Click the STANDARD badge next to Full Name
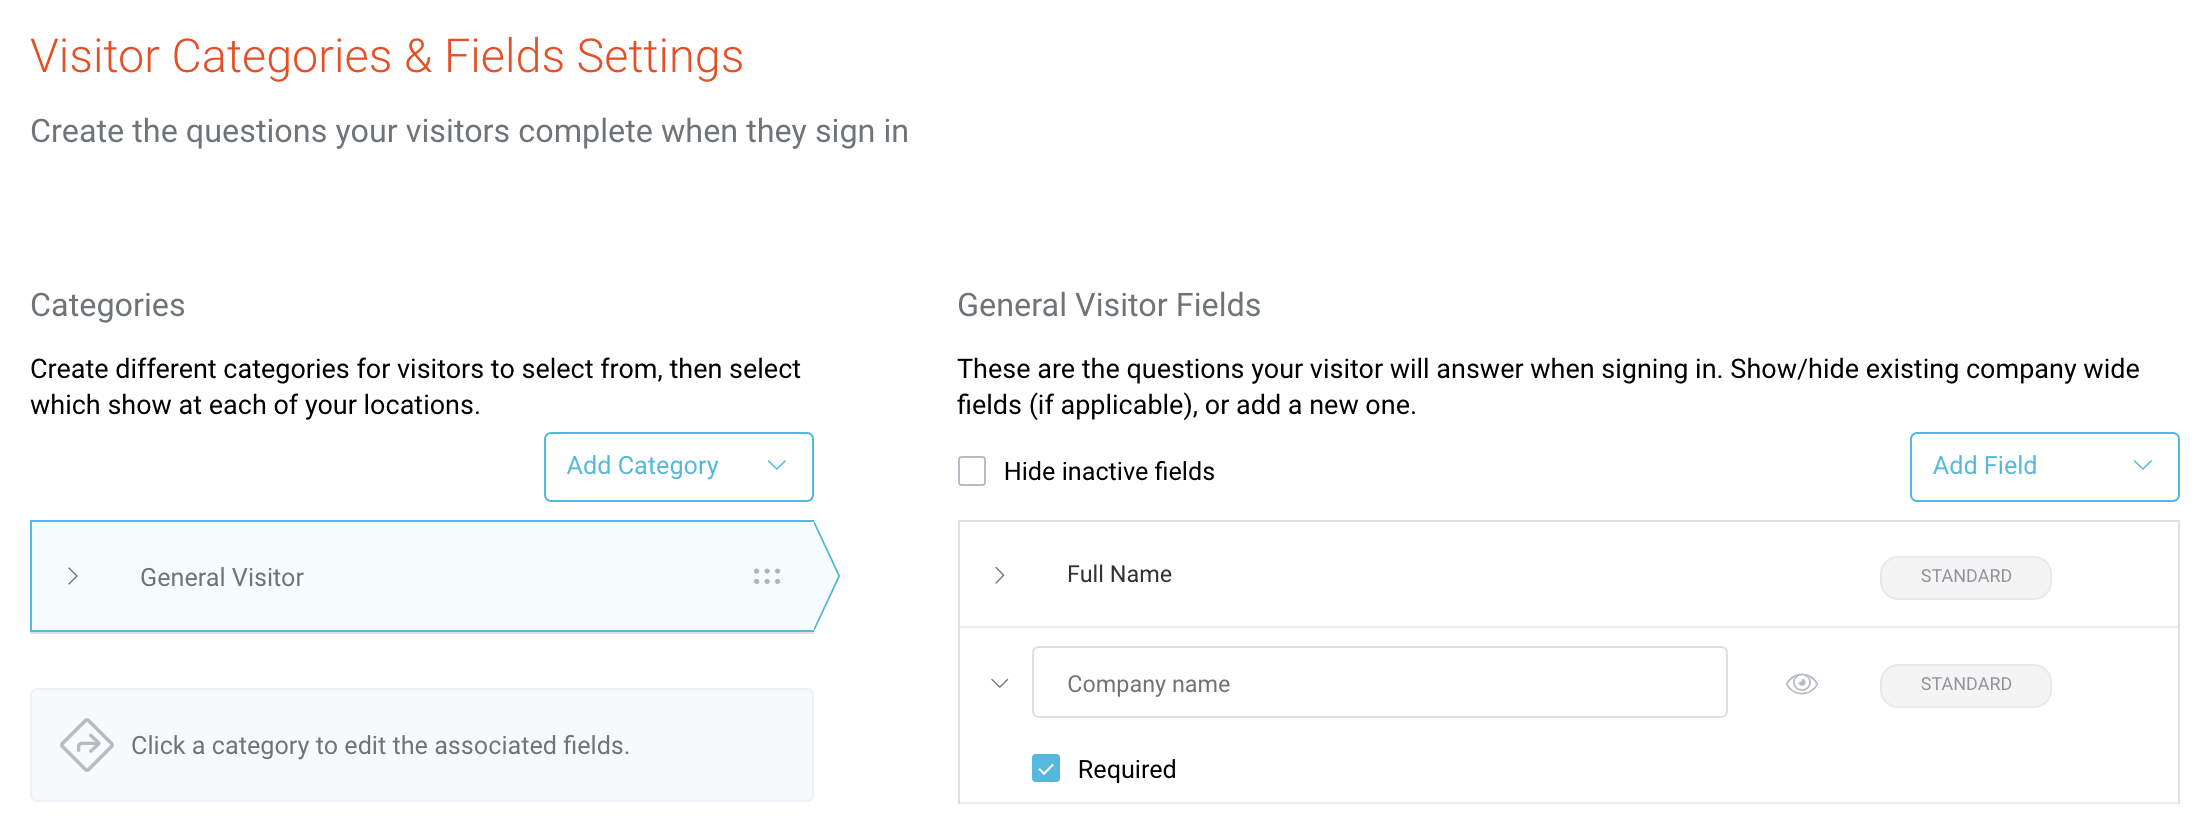This screenshot has width=2204, height=826. point(1964,576)
